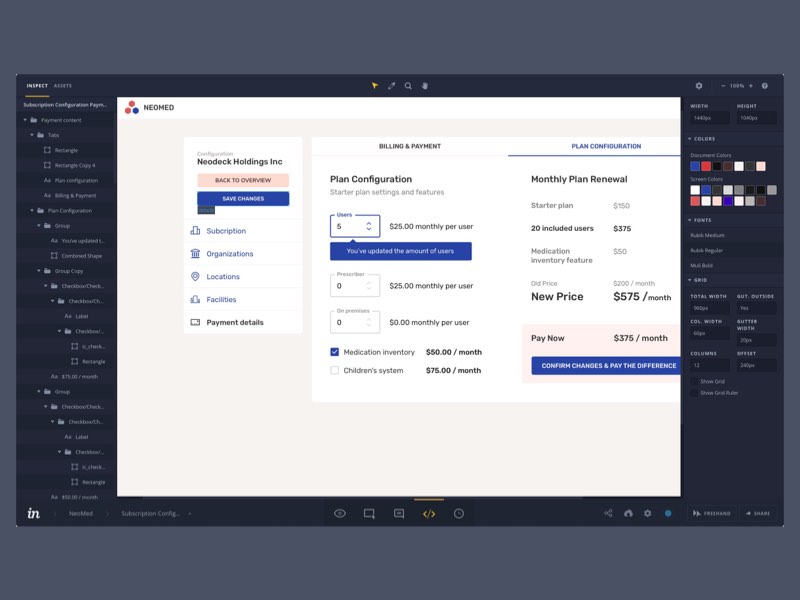Image resolution: width=800 pixels, height=600 pixels.
Task: Enable the Show Grid checkbox
Action: click(x=695, y=381)
